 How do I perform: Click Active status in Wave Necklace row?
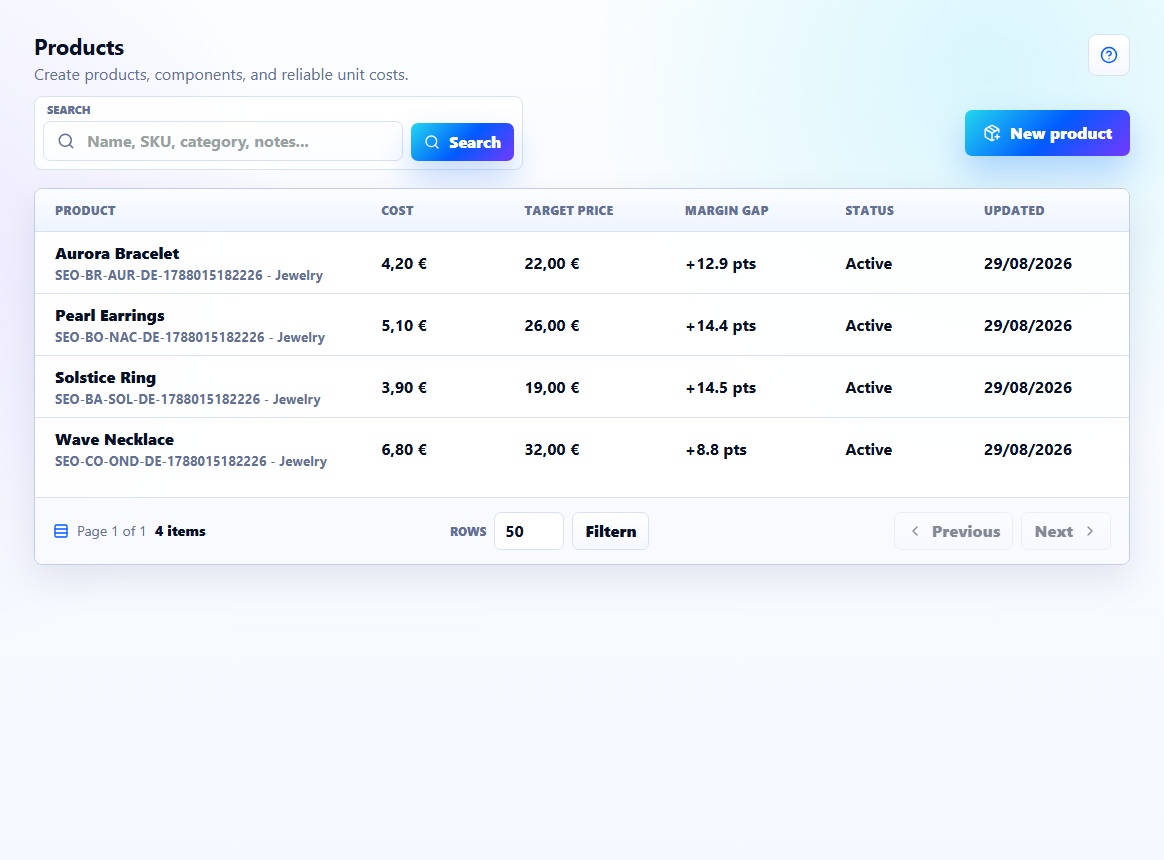tap(869, 449)
